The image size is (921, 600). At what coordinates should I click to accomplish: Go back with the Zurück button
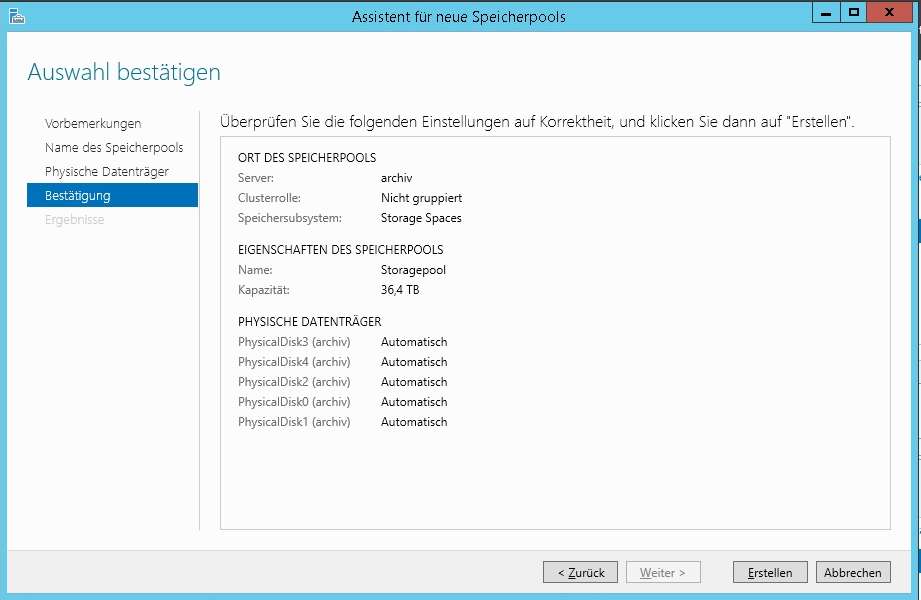[x=580, y=572]
